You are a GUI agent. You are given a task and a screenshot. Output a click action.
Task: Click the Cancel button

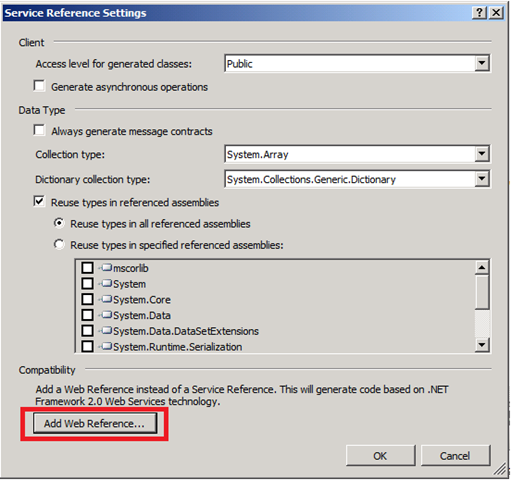click(455, 456)
